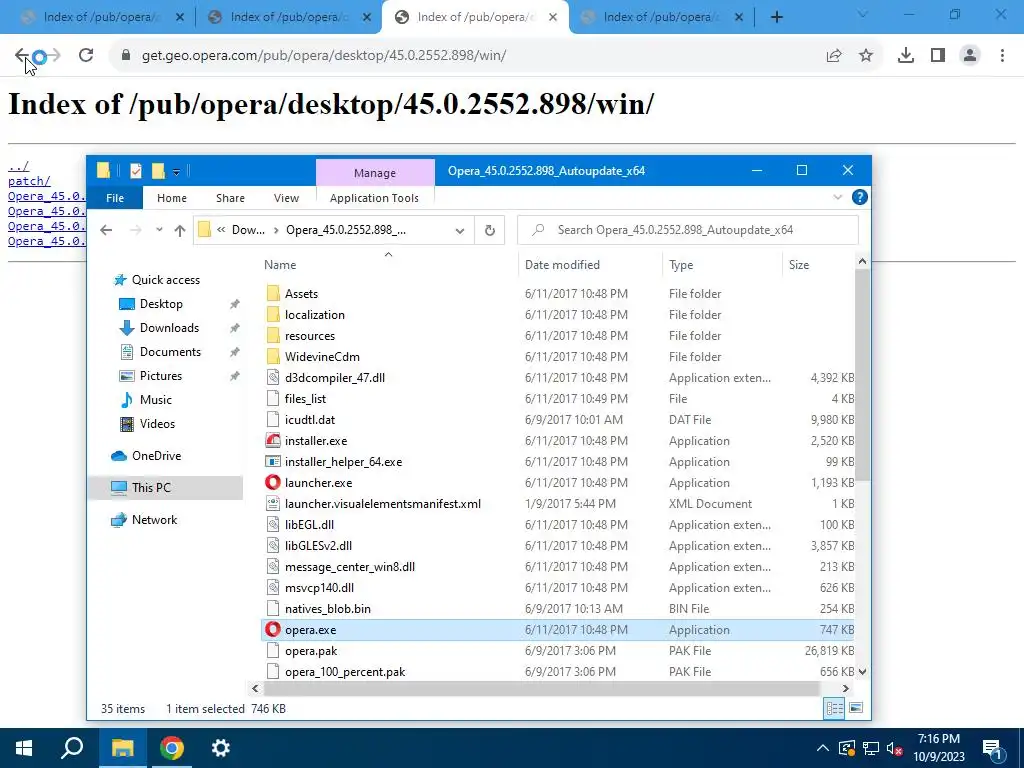This screenshot has width=1024, height=768.
Task: Refresh the Explorer folder view
Action: click(x=490, y=231)
